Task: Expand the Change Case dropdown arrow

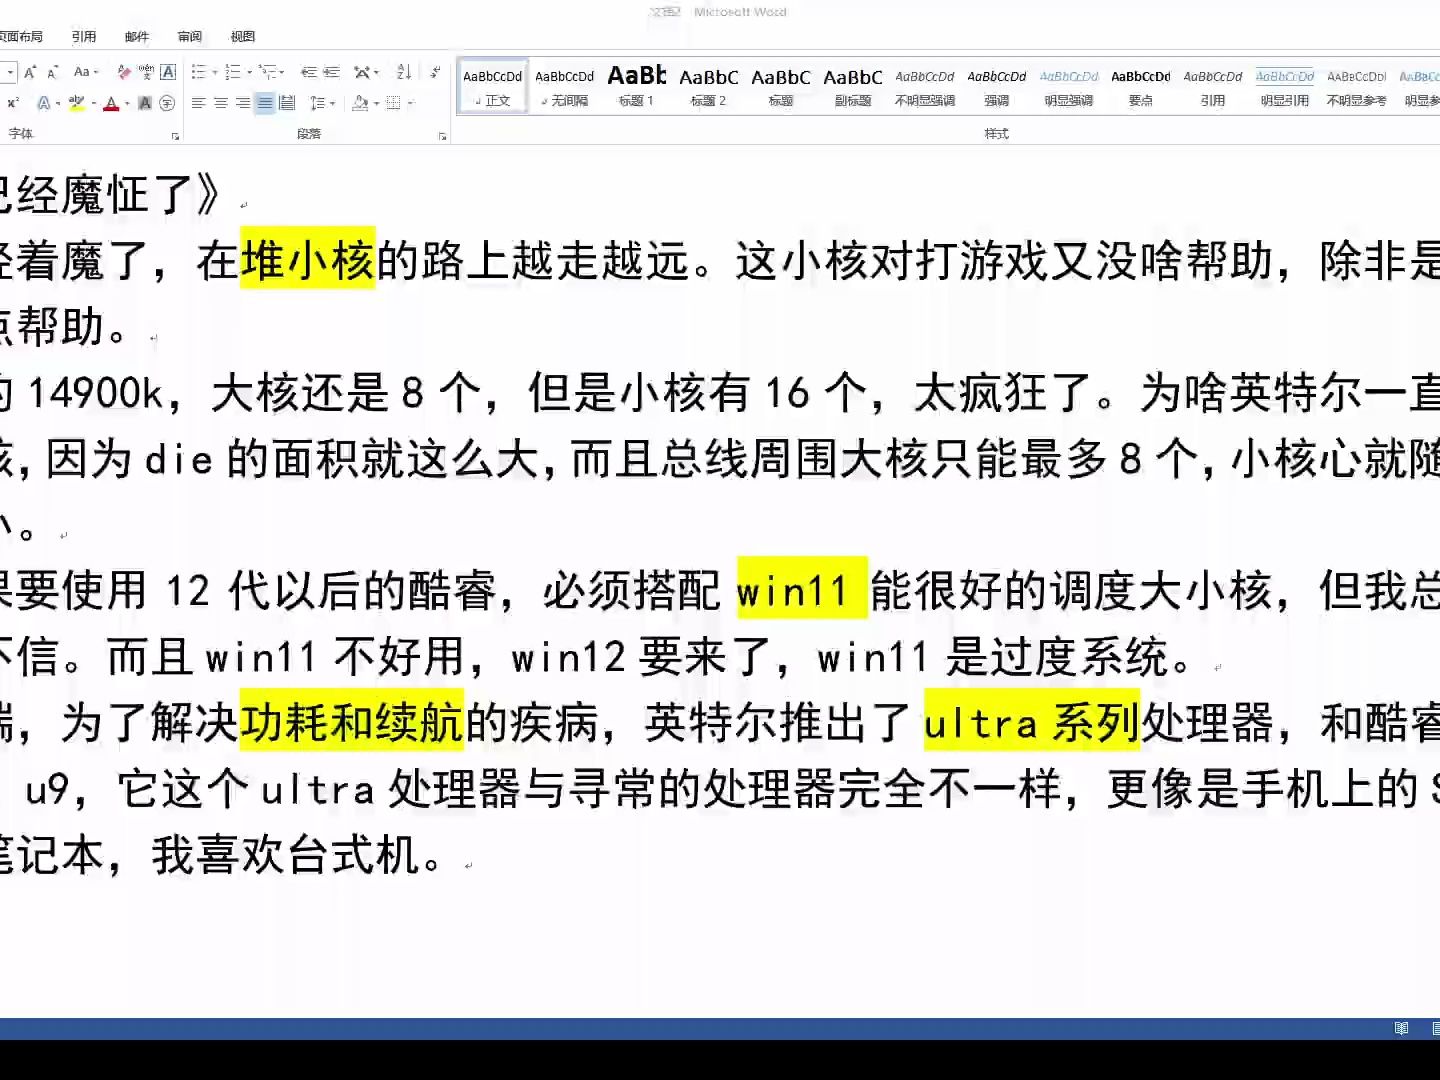Action: point(96,72)
